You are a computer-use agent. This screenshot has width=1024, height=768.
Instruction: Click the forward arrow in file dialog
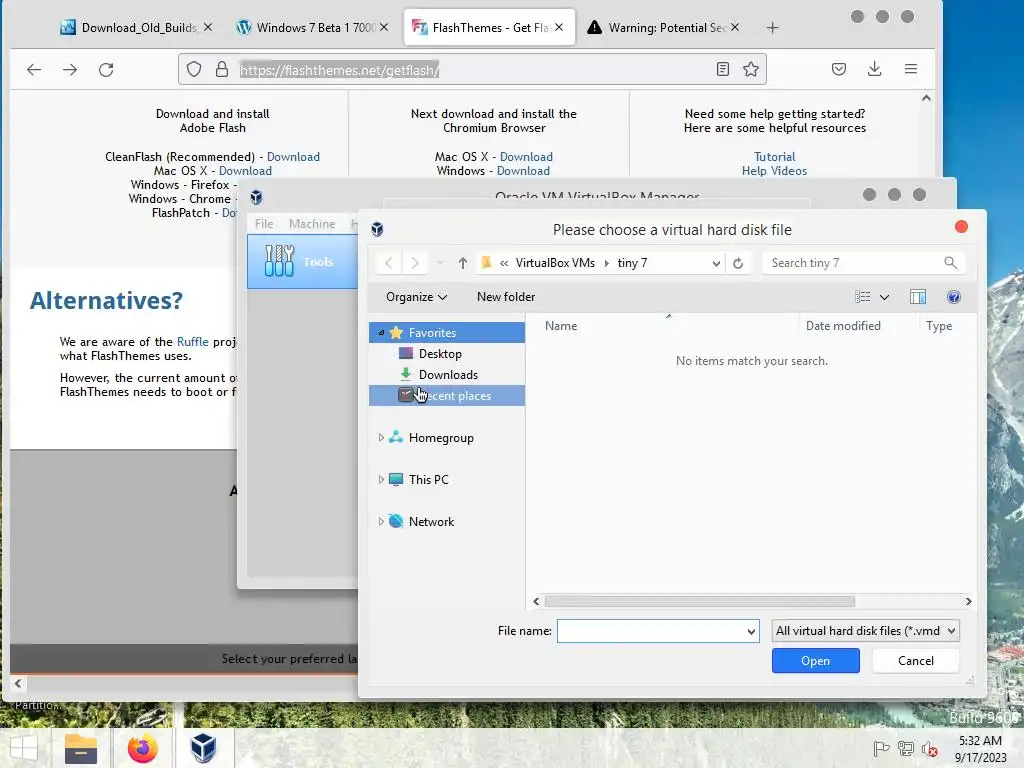pos(415,263)
